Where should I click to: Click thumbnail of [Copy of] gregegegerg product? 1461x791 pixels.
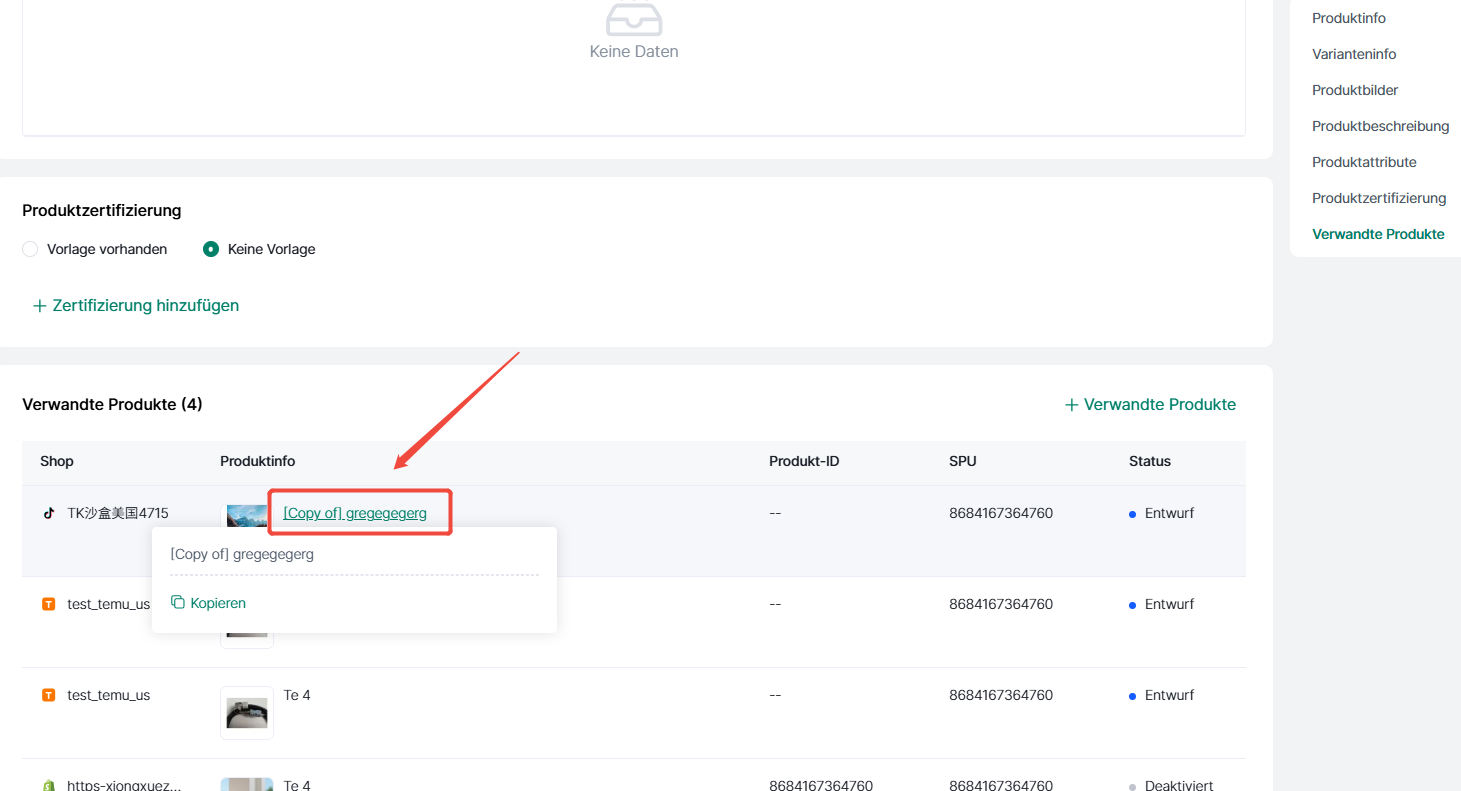[247, 516]
